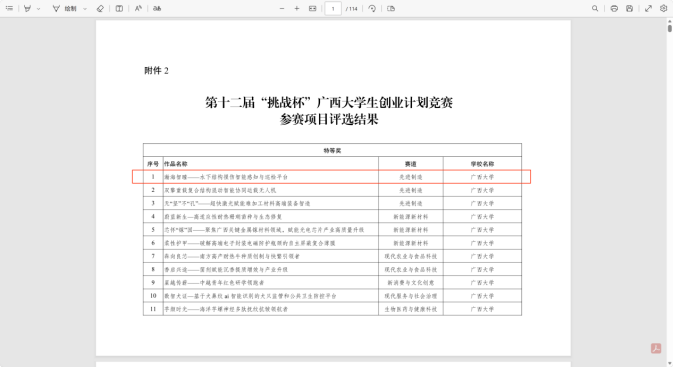This screenshot has height=367, width=673.
Task: Click the project name in row 2
Action: (220, 190)
